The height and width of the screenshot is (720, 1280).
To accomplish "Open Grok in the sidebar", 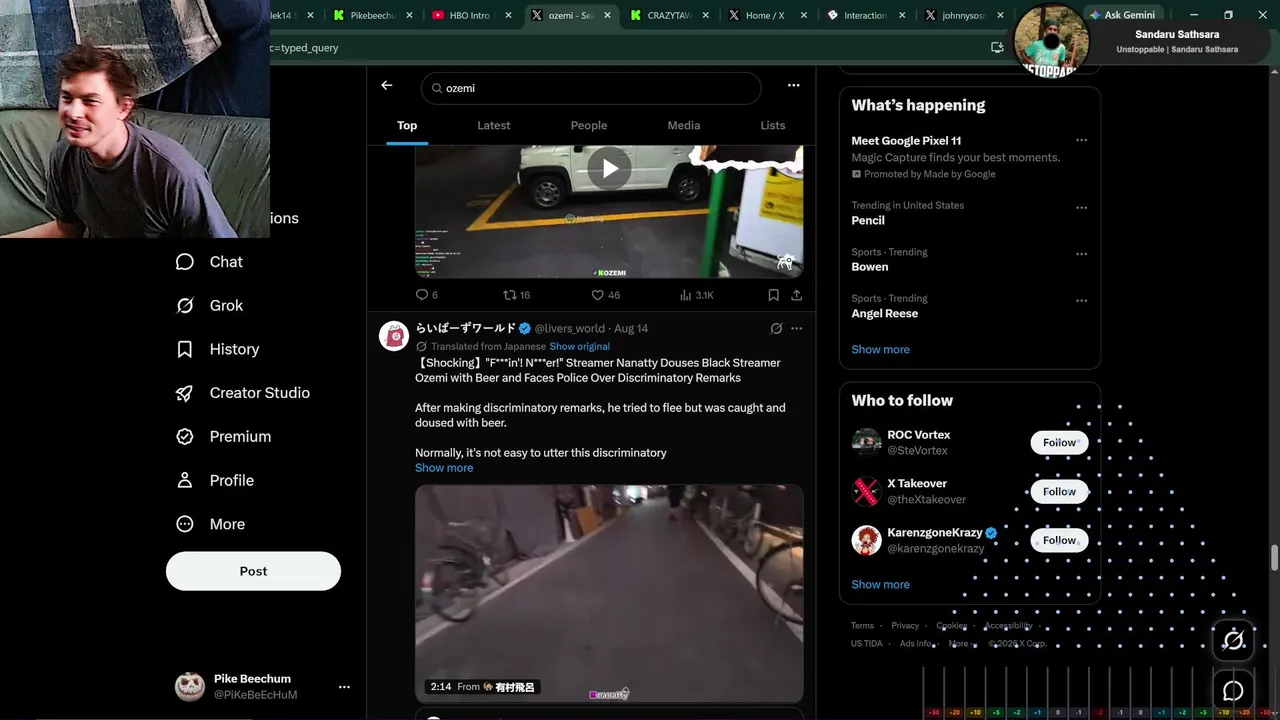I will 210,306.
